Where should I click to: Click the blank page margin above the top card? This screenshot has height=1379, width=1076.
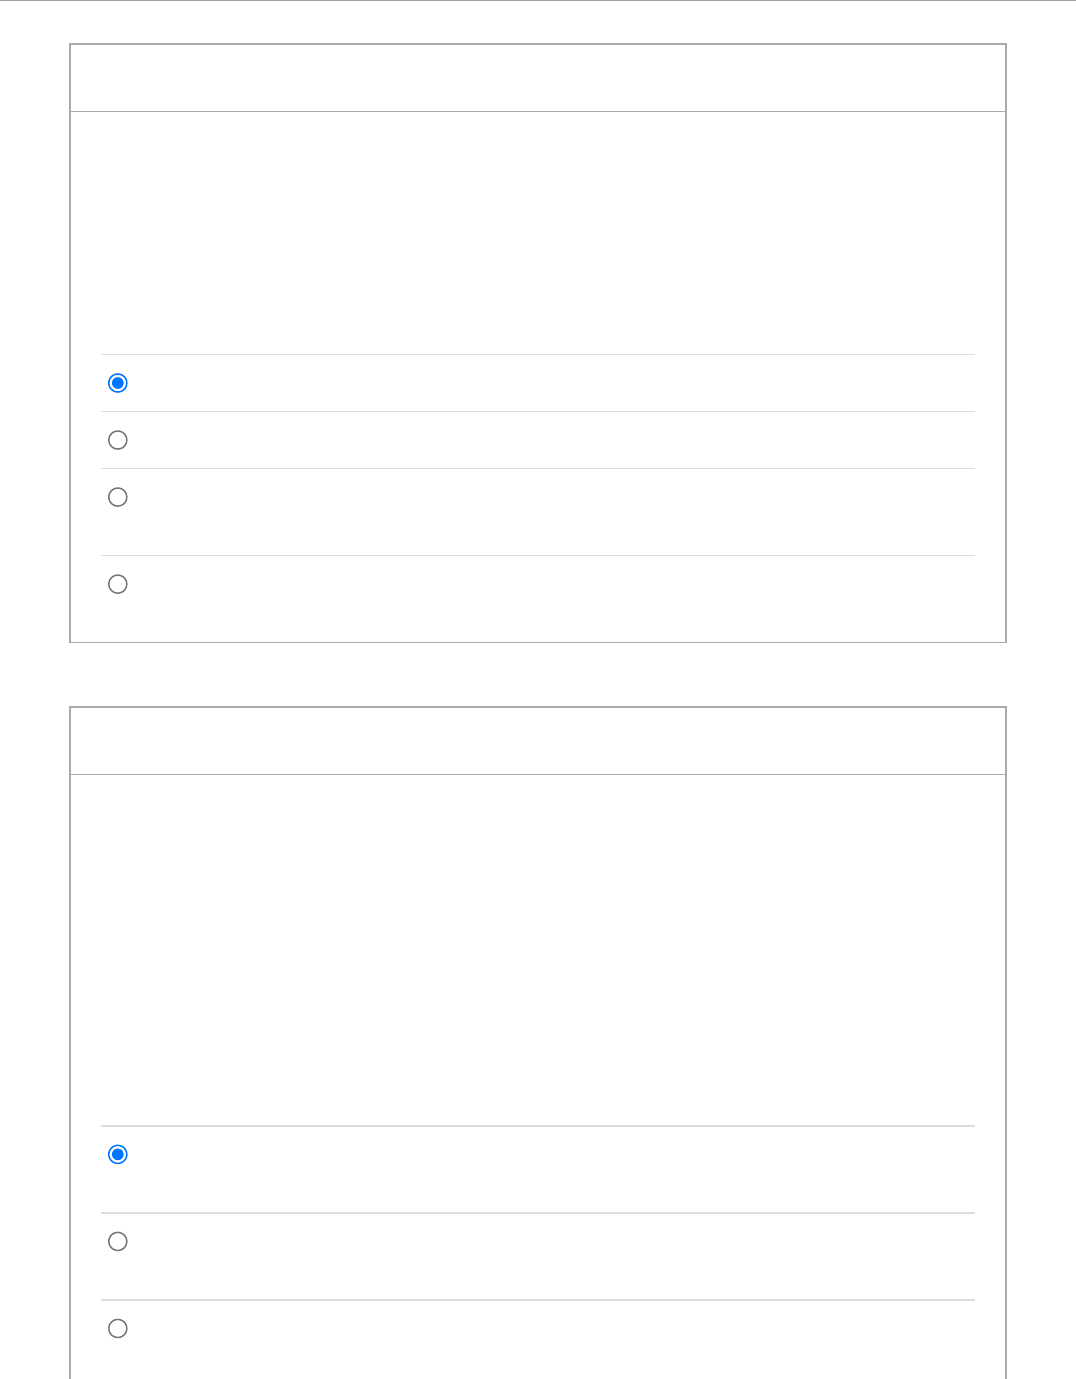pos(537,22)
